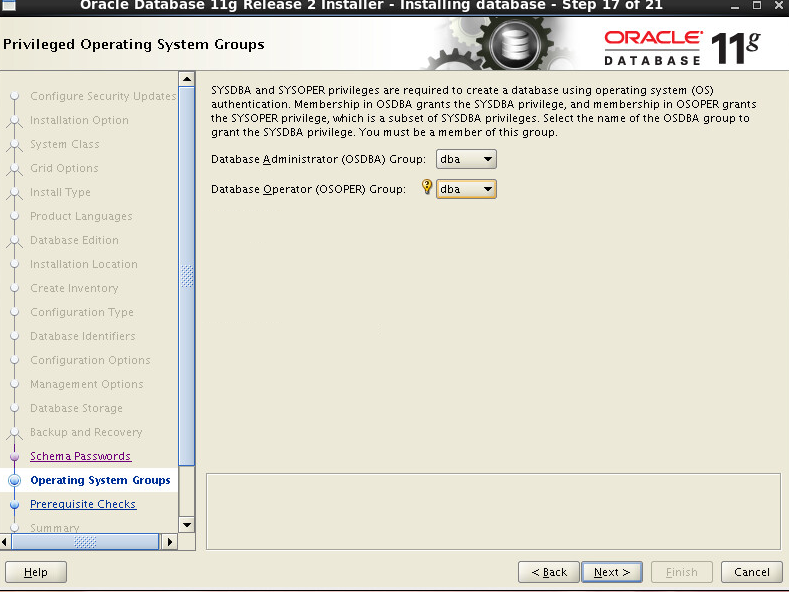Click the Operating System Groups step bullet icon
Screen dimensions: 789x592
(x=15, y=480)
